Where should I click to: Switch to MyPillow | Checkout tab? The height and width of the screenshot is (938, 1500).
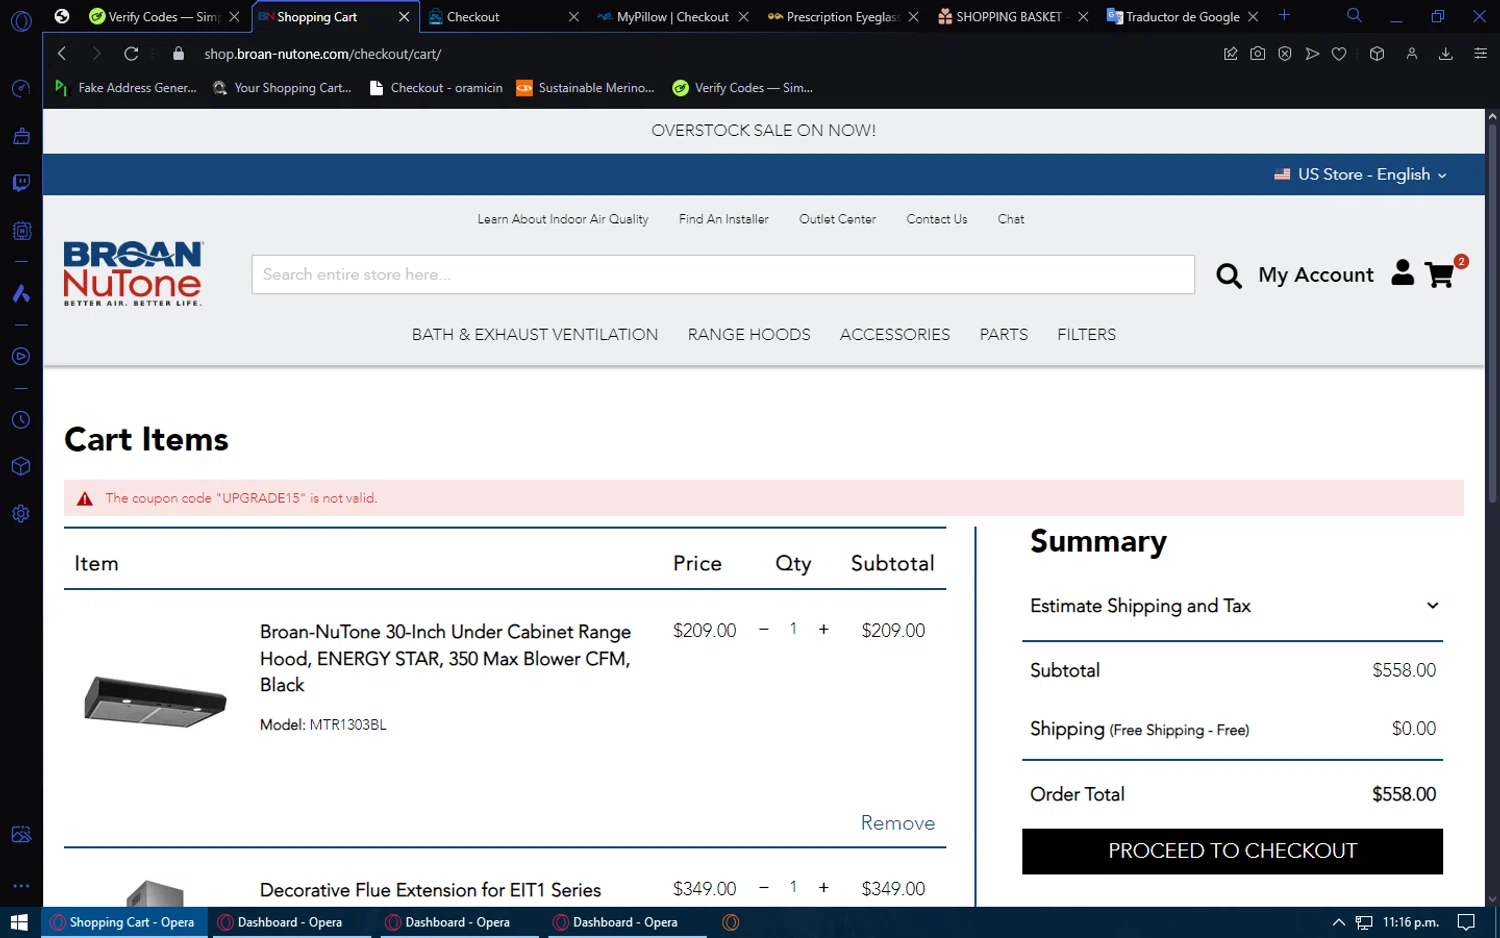672,17
